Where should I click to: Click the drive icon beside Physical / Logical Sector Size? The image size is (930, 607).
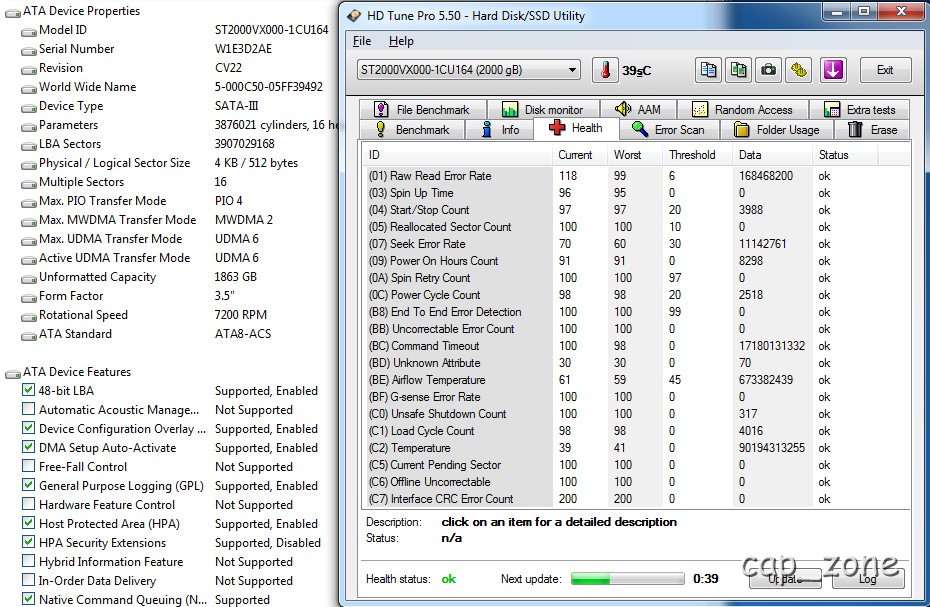[28, 164]
